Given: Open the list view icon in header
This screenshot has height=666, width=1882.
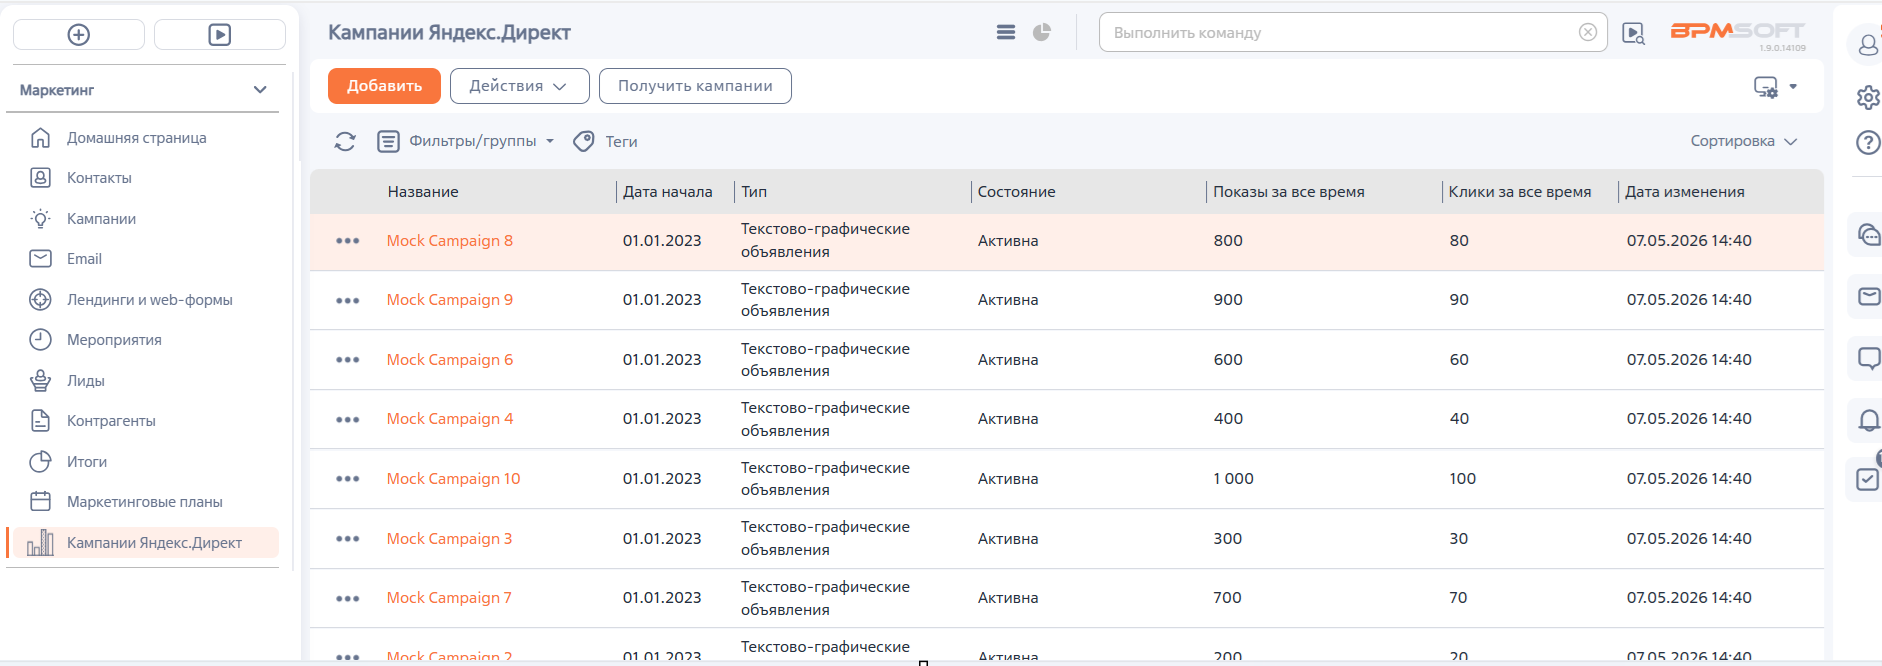Looking at the screenshot, I should 1006,32.
